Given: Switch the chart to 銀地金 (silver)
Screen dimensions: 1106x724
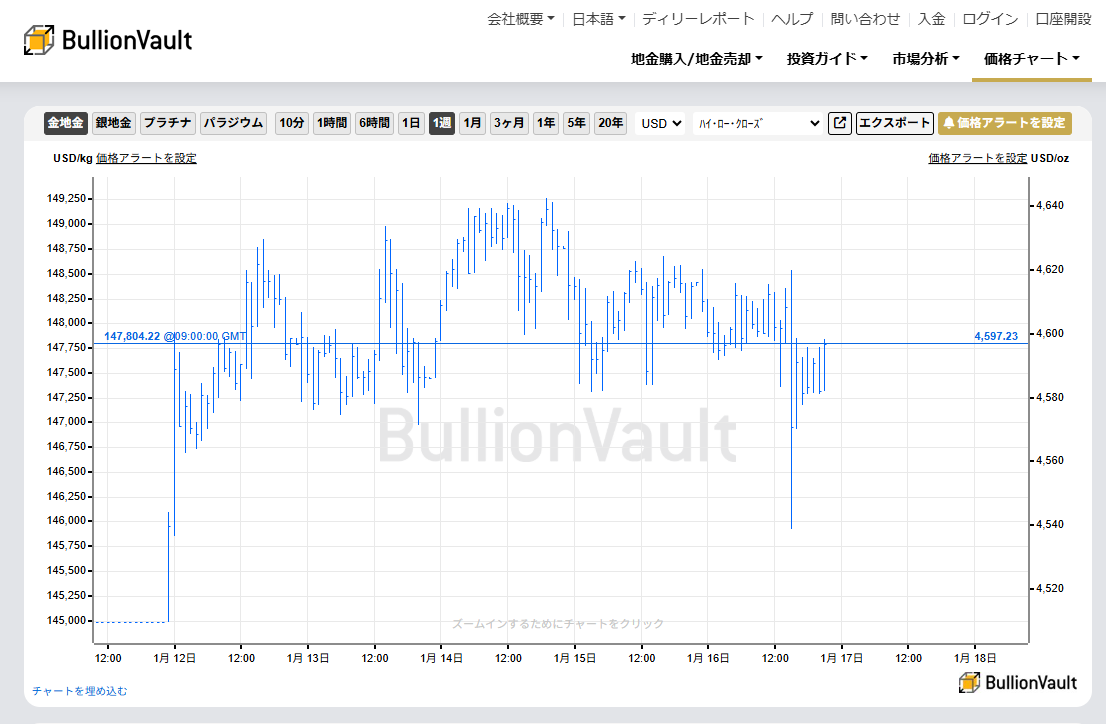Looking at the screenshot, I should 113,123.
